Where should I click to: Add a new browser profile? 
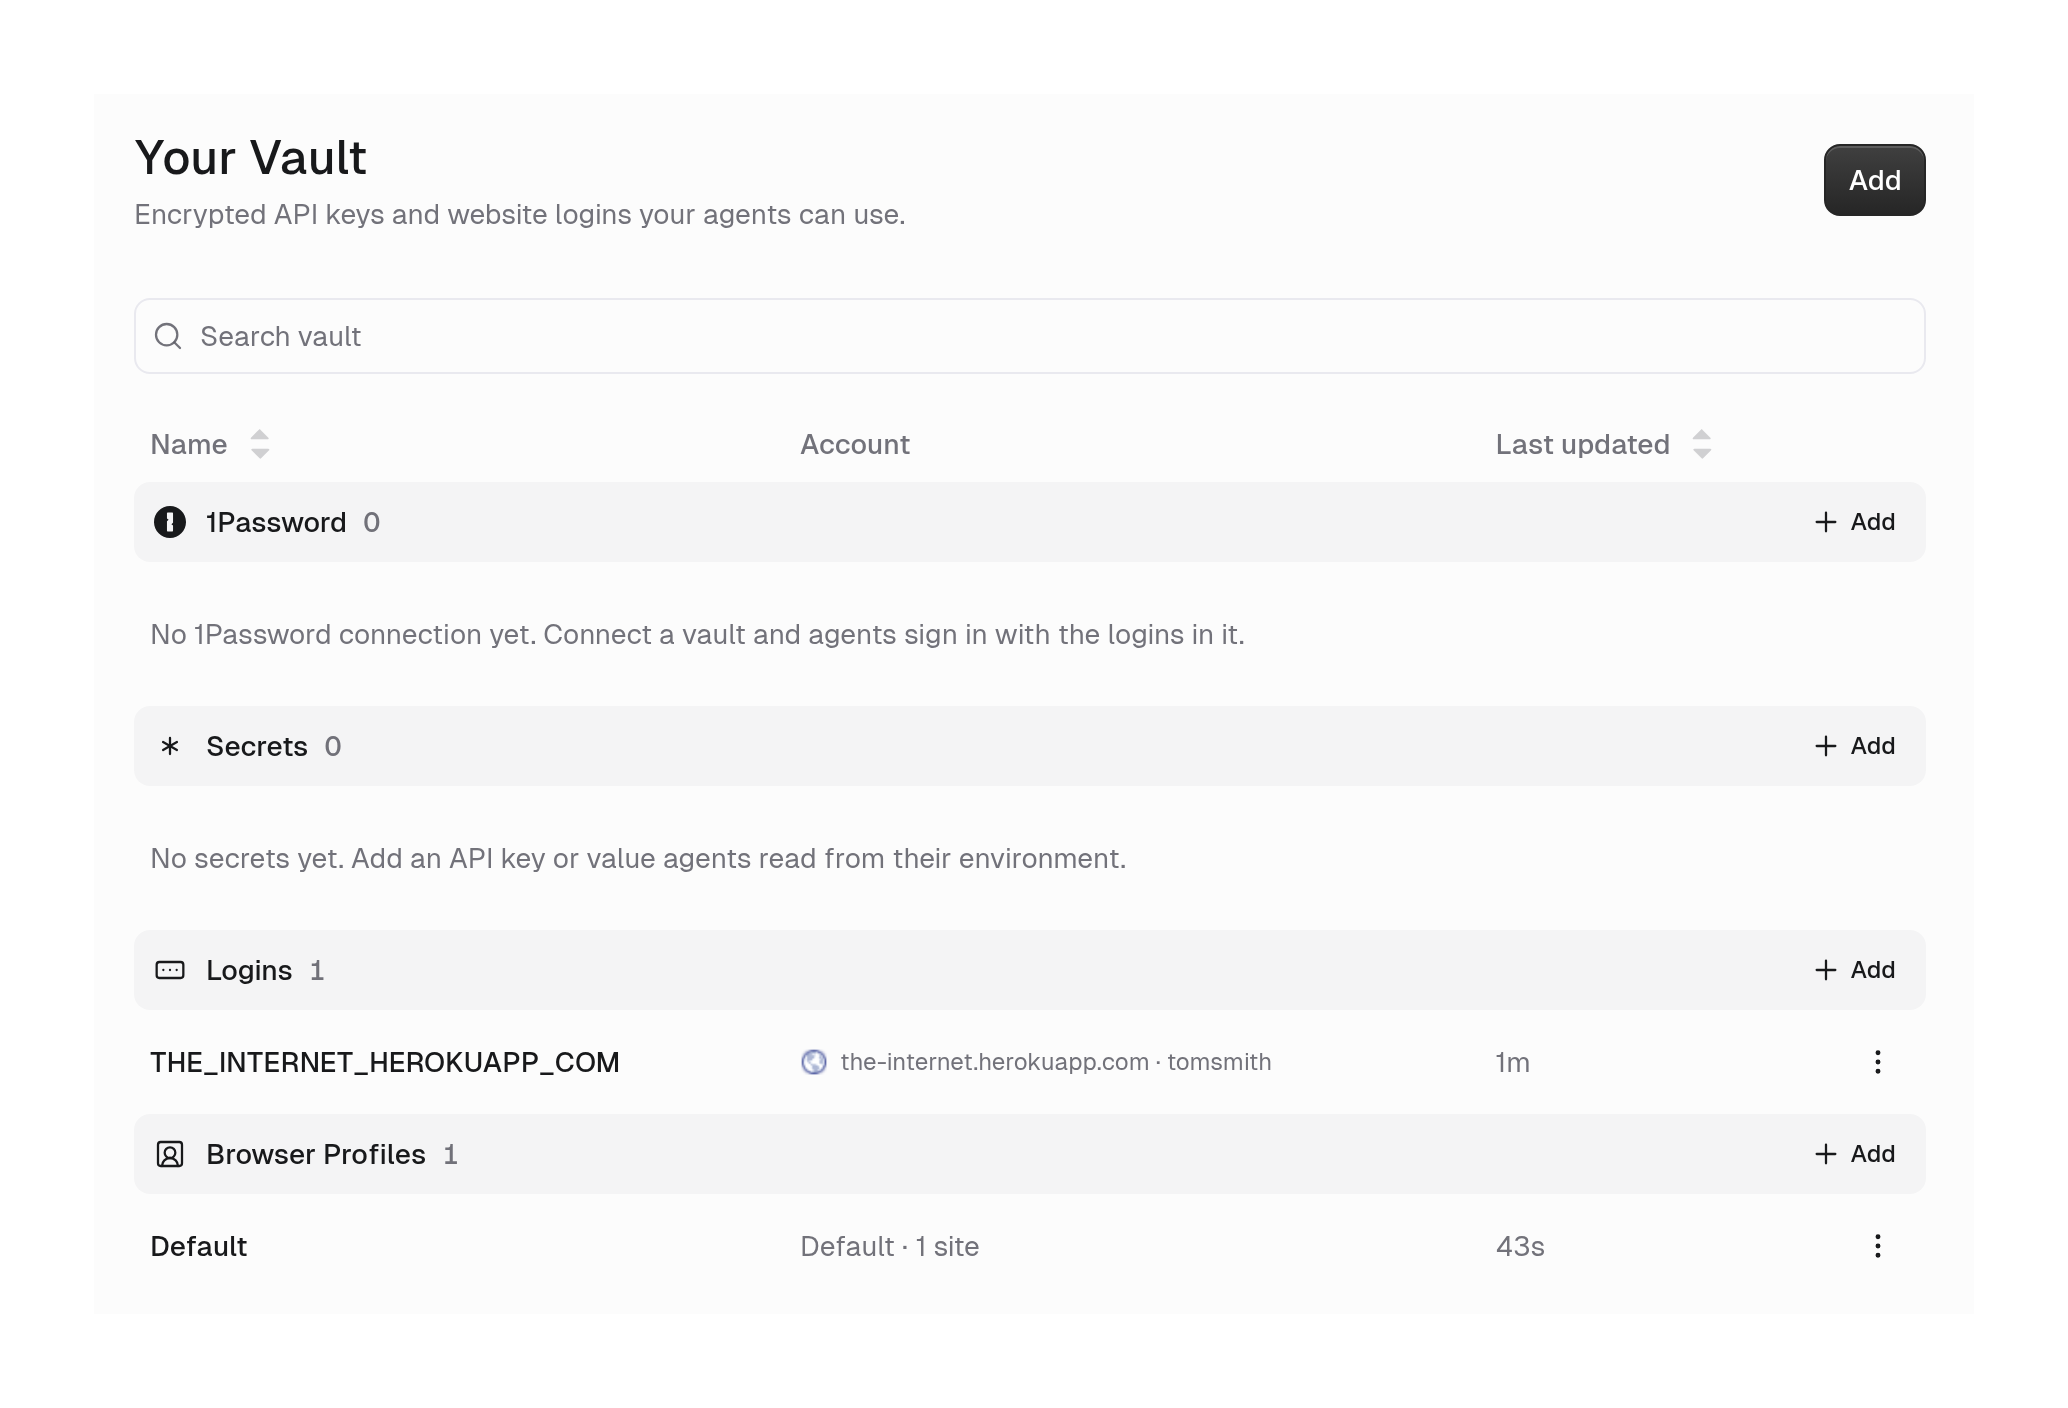[x=1855, y=1154]
